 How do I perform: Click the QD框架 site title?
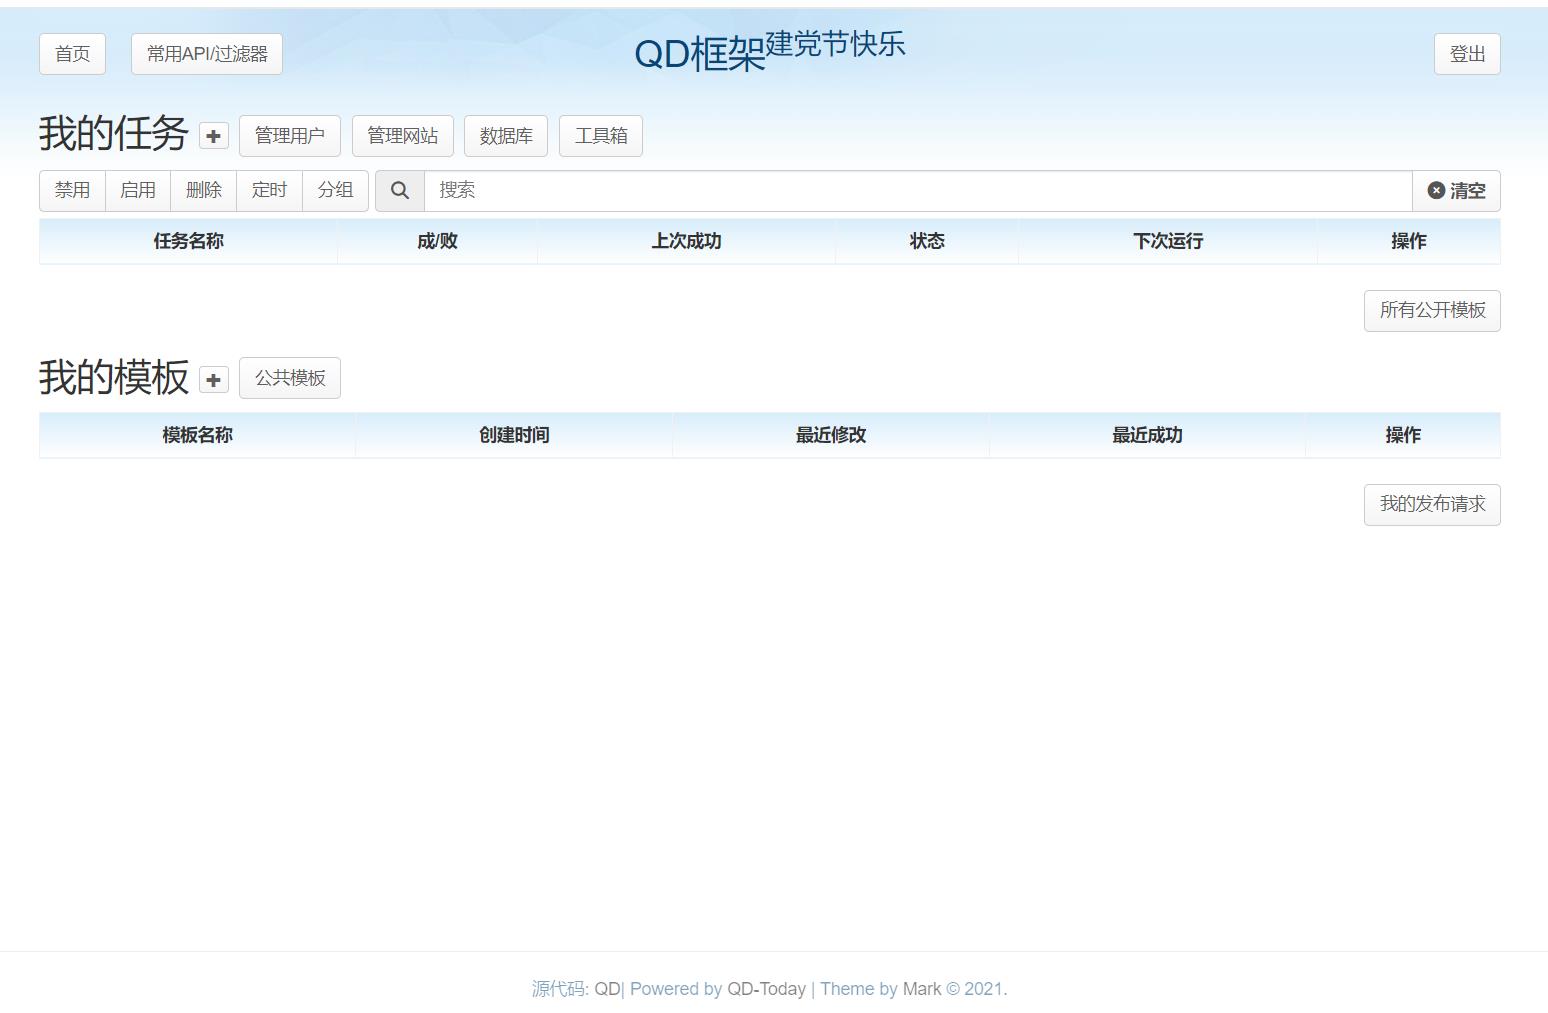click(699, 54)
